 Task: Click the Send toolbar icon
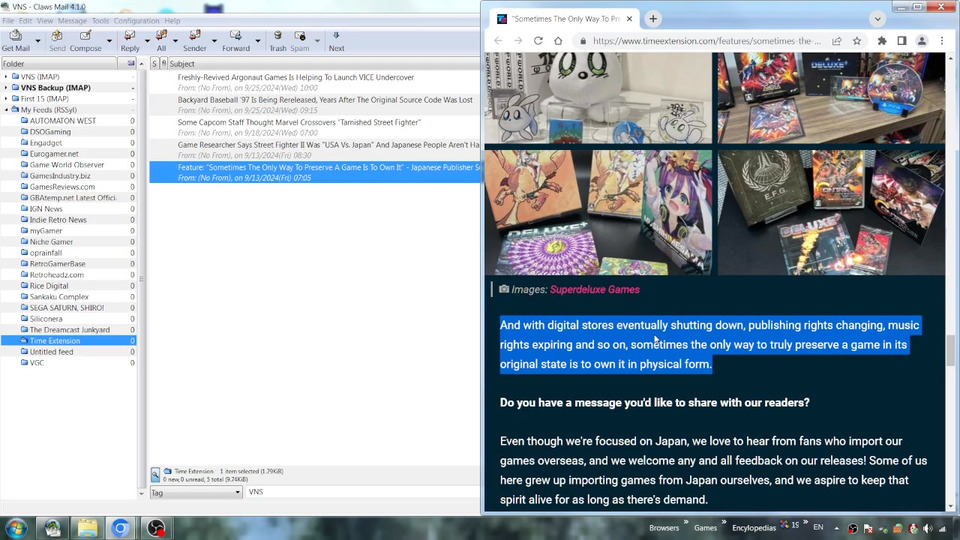pos(57,41)
